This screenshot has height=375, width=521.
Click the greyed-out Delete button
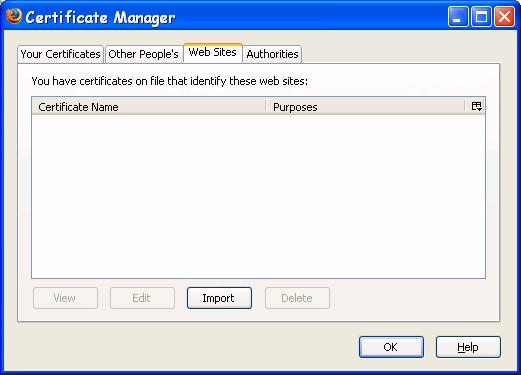[297, 298]
